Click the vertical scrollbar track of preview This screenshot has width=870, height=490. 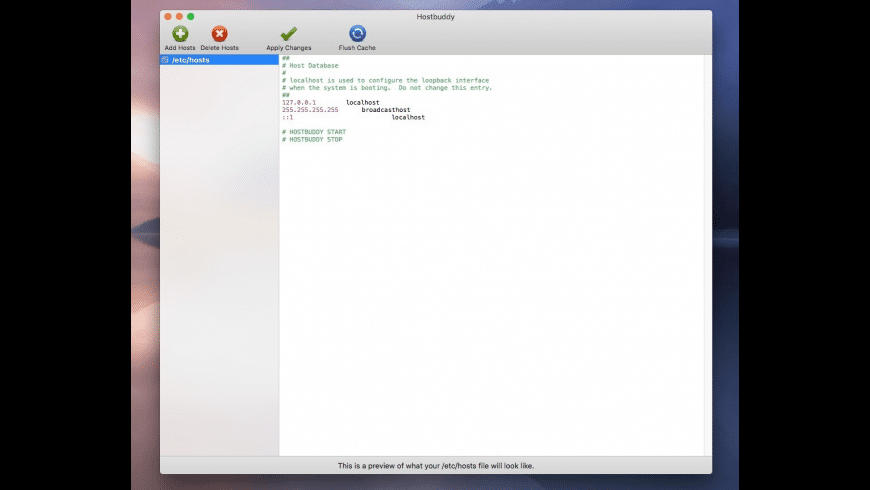707,250
